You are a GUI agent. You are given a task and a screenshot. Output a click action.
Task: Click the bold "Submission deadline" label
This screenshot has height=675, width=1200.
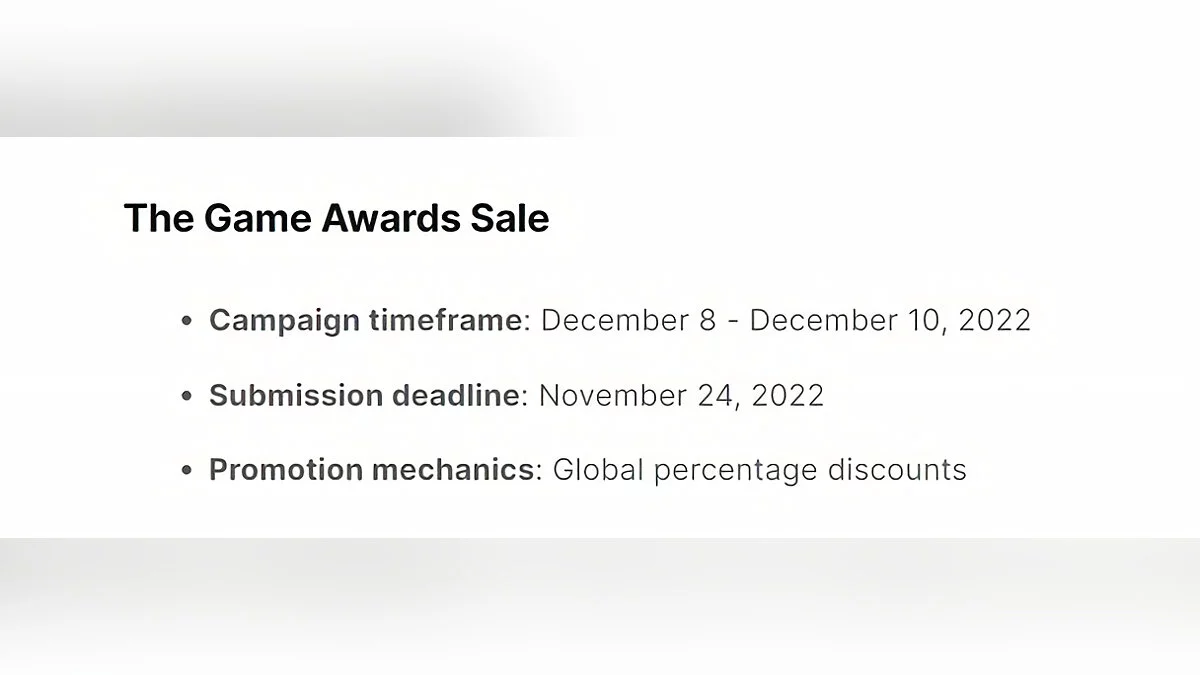coord(363,395)
